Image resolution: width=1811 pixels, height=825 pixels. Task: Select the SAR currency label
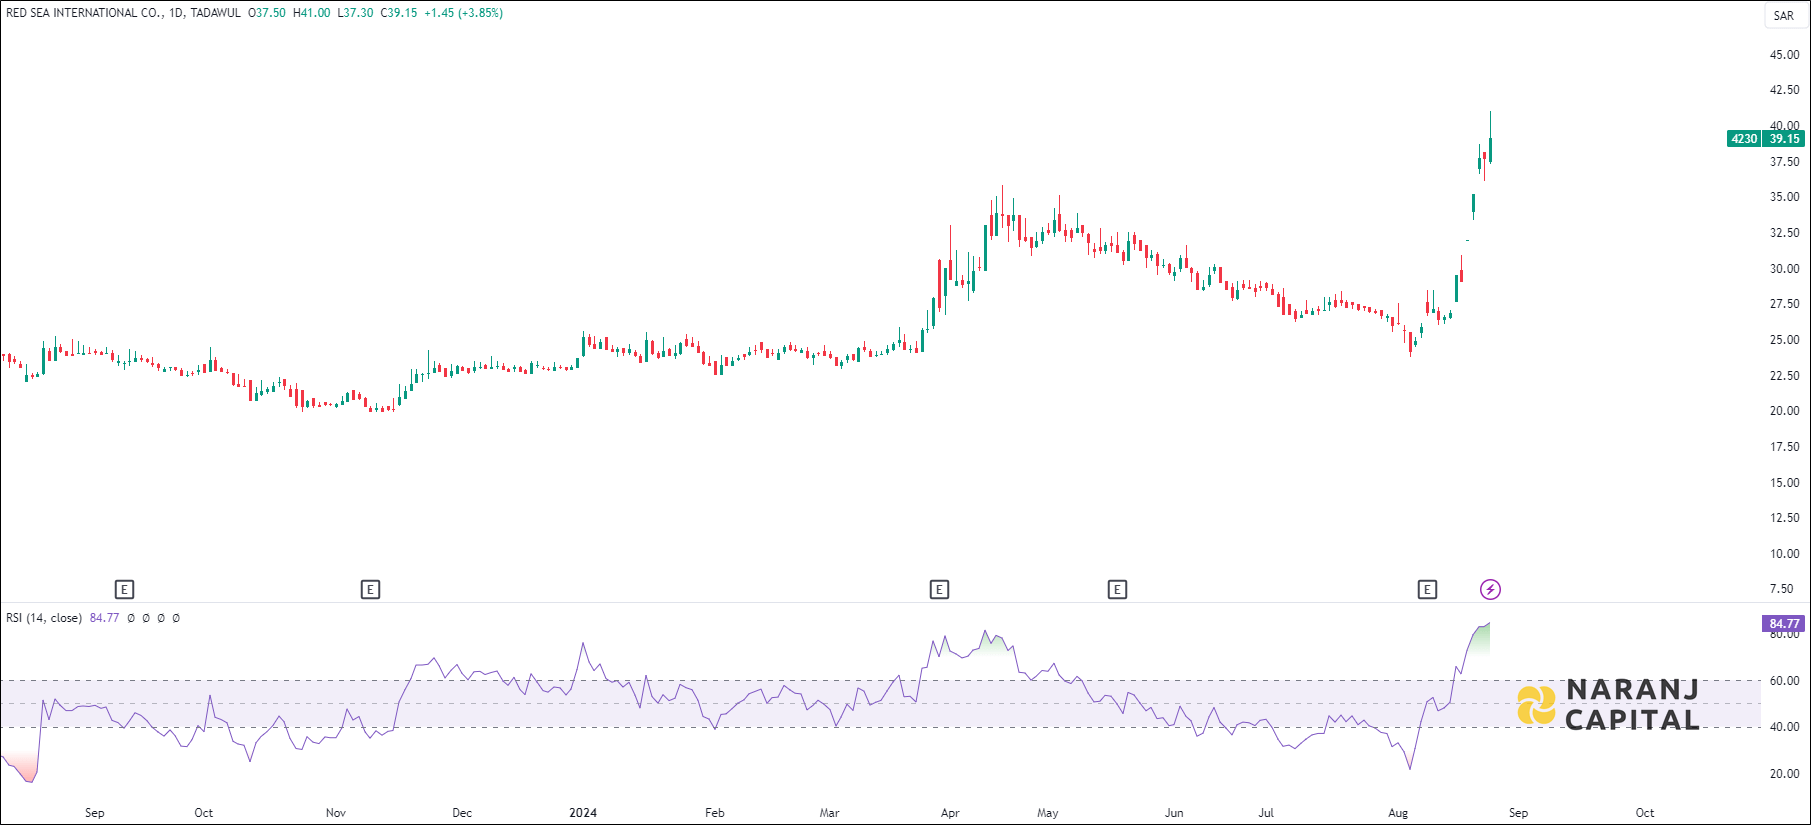tap(1783, 16)
